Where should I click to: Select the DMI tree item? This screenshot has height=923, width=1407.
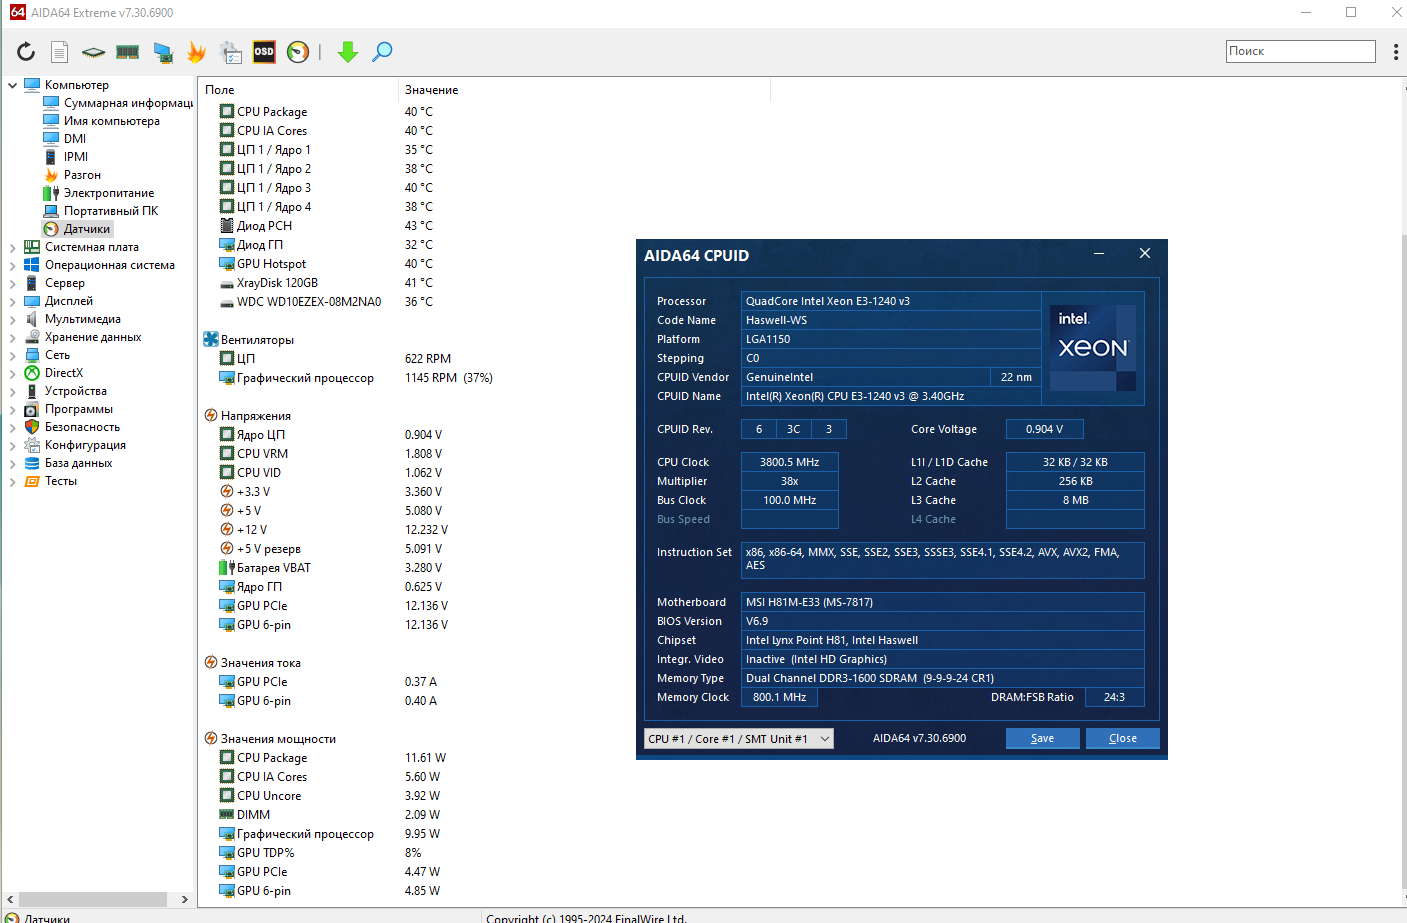tap(75, 139)
